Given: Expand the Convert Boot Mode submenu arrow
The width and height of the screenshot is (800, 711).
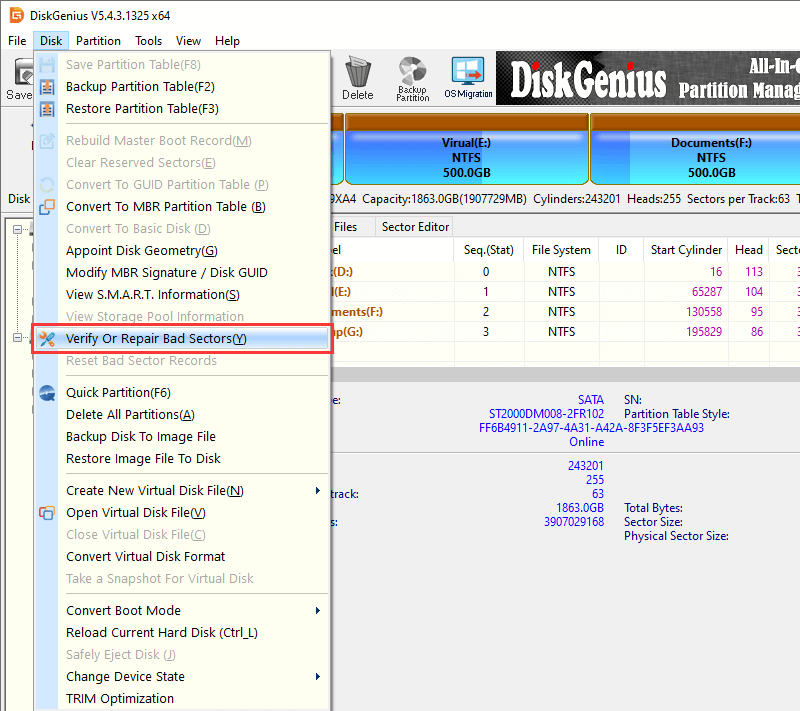Looking at the screenshot, I should tap(318, 611).
